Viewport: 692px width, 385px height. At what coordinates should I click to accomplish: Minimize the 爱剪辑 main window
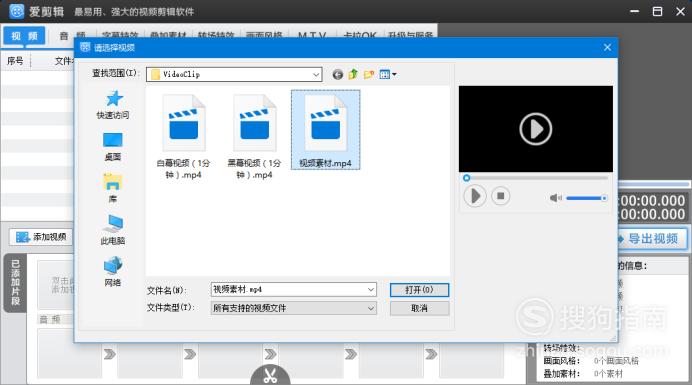(x=635, y=11)
